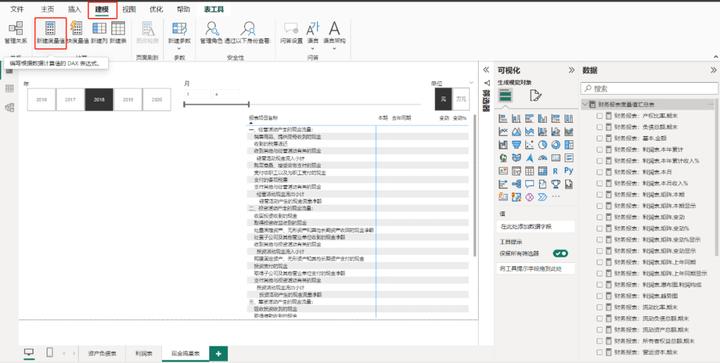Open Table tools (表工具) tab
The height and width of the screenshot is (363, 720).
pos(214,9)
